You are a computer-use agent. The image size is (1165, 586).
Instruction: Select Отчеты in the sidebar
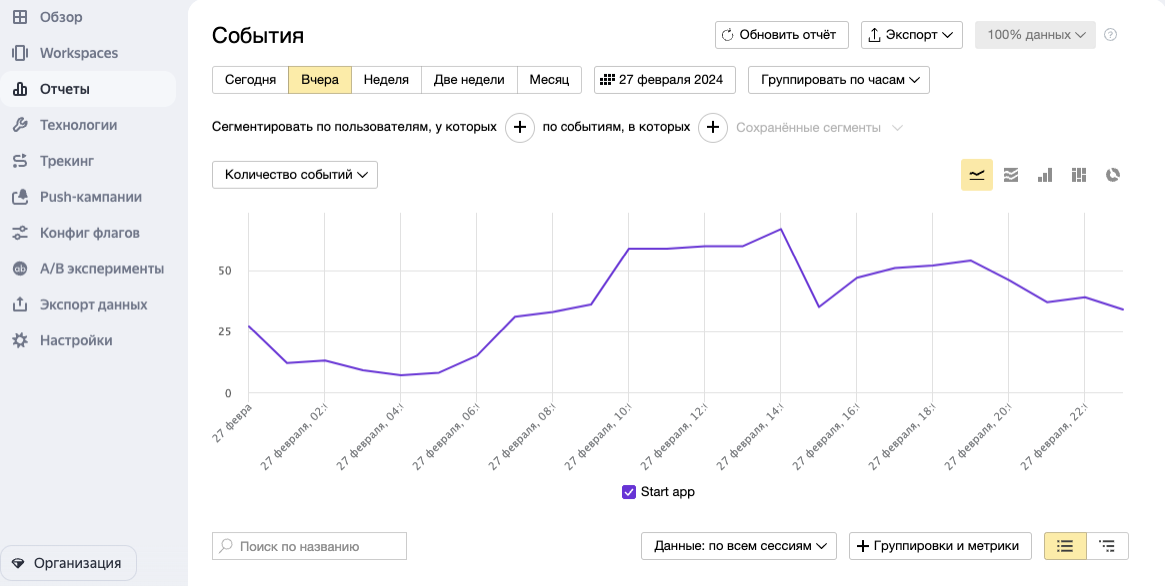point(88,89)
